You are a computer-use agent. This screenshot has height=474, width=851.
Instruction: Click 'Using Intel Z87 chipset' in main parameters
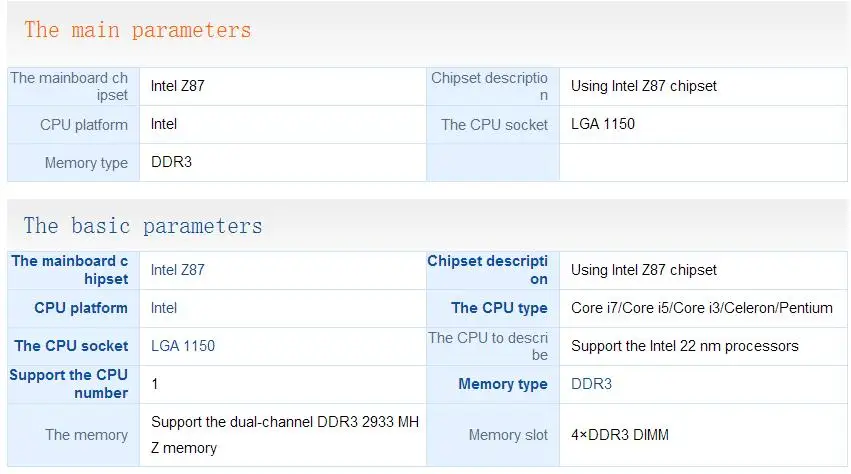[x=644, y=86]
